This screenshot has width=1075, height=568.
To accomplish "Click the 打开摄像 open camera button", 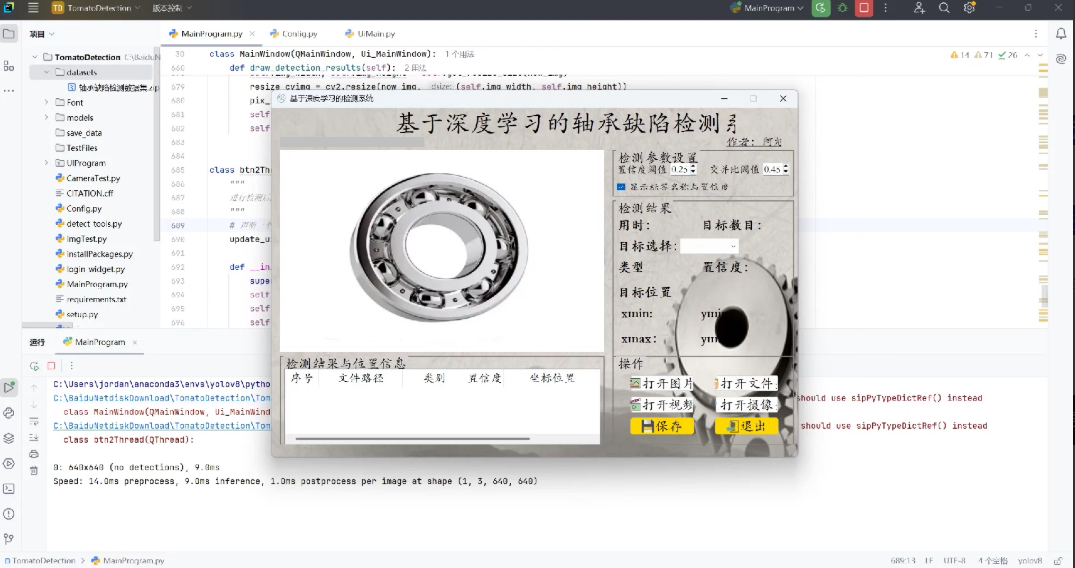I will [x=747, y=405].
